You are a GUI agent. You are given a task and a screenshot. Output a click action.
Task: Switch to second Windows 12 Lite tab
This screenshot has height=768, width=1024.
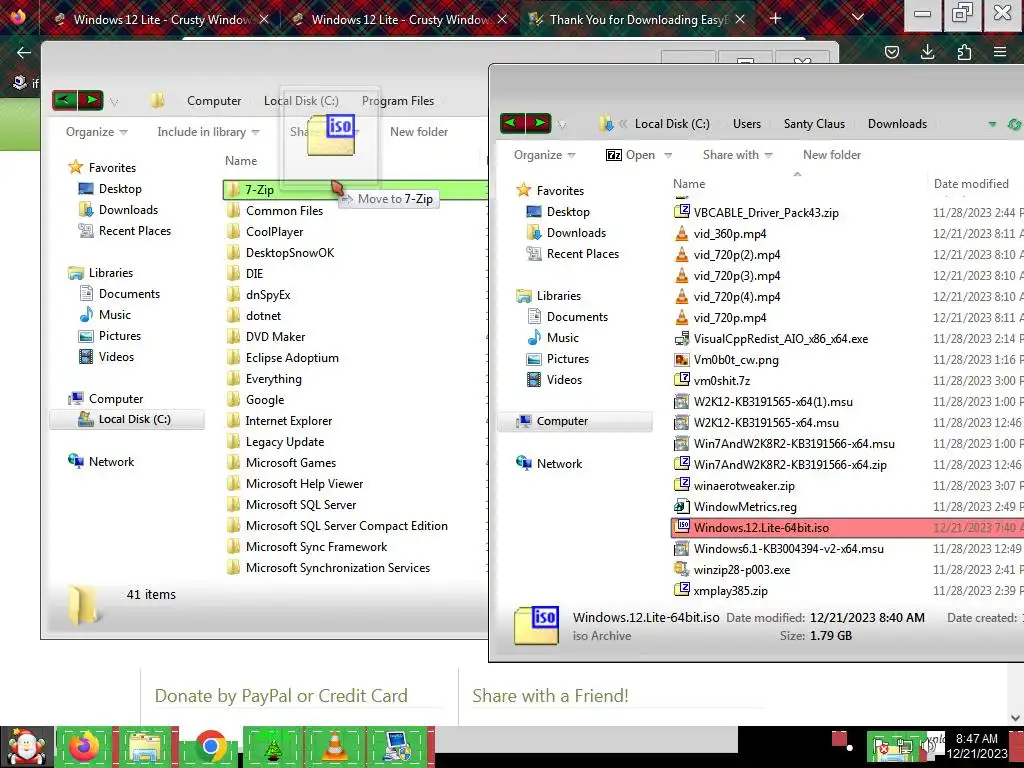(x=400, y=20)
